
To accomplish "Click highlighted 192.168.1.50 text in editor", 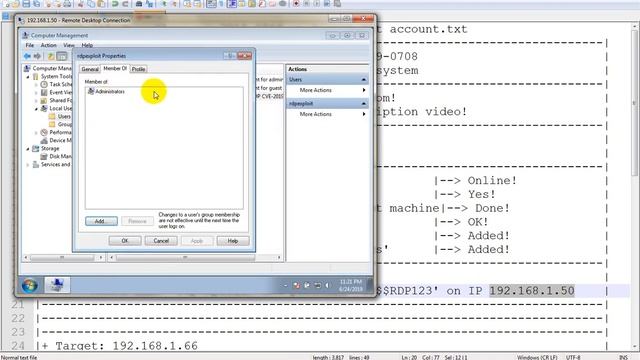I will [x=532, y=291].
